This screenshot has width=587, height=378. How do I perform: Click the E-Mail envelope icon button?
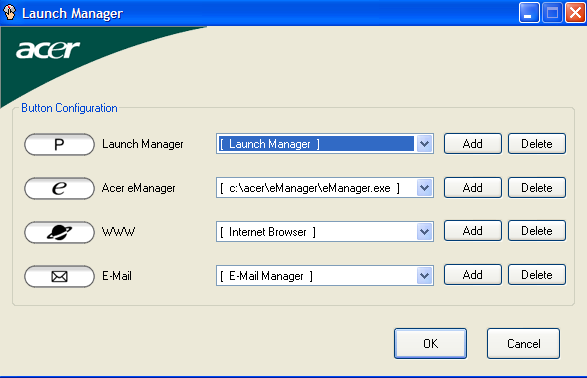pos(59,276)
